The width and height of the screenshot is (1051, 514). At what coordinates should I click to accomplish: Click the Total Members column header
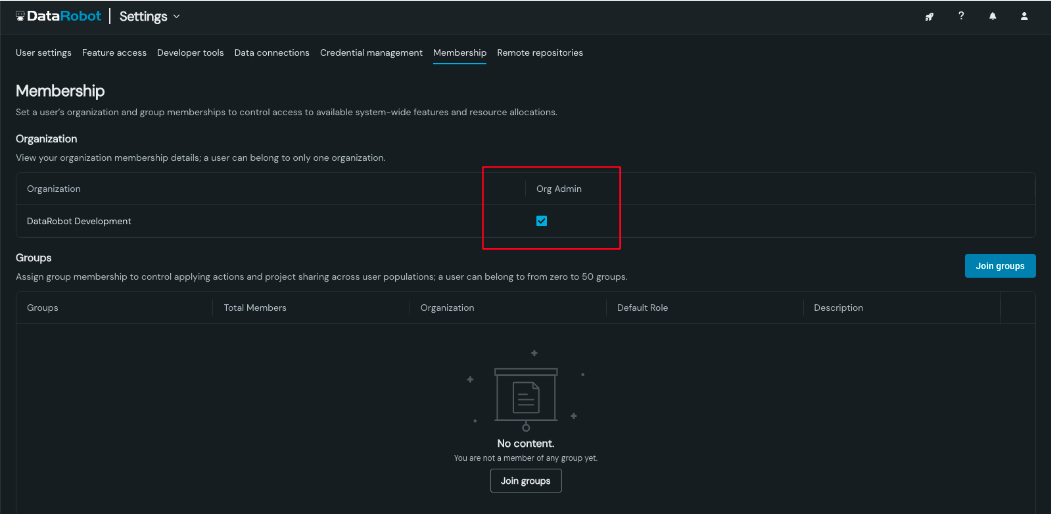point(255,308)
